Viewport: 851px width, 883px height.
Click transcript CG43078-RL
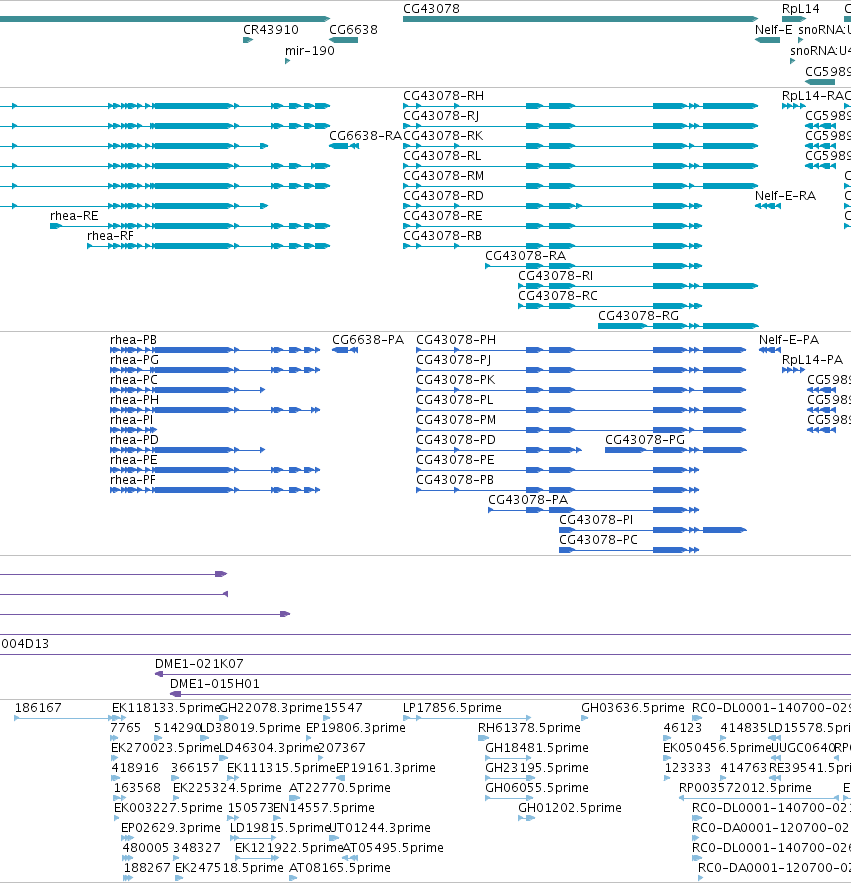point(580,166)
